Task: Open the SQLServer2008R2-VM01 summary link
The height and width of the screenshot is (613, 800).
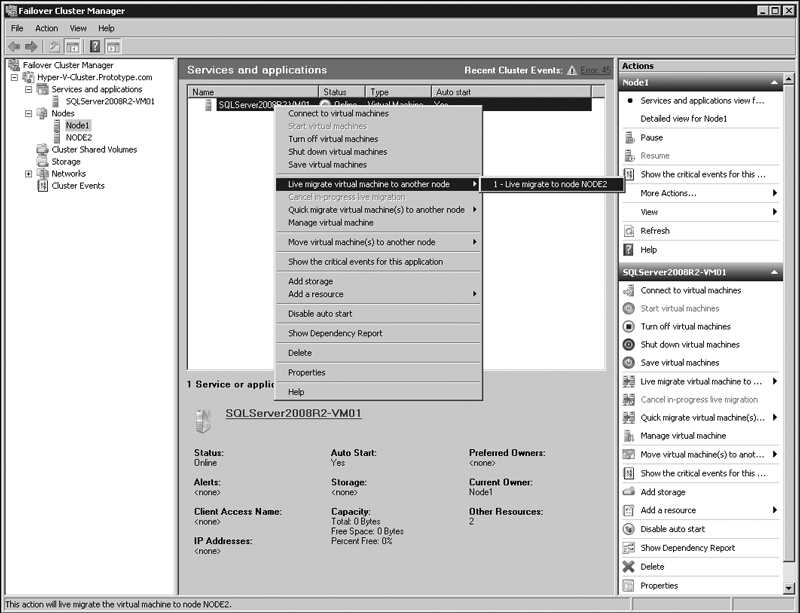Action: [293, 413]
